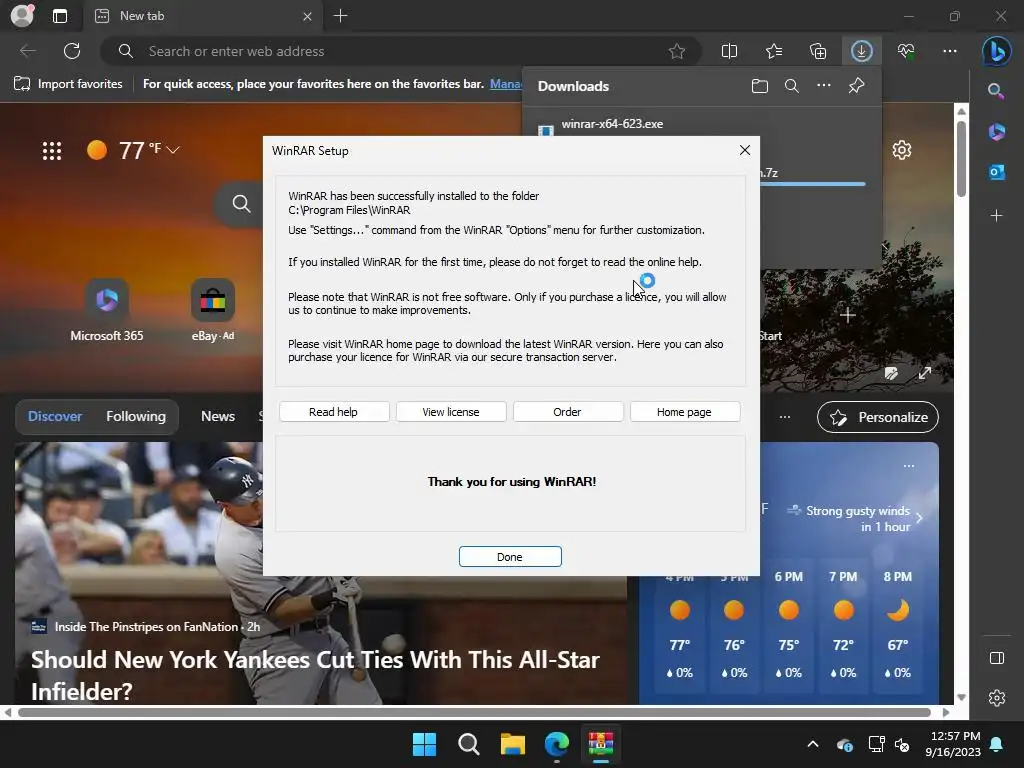
Task: Show hidden system tray icons
Action: (x=813, y=744)
